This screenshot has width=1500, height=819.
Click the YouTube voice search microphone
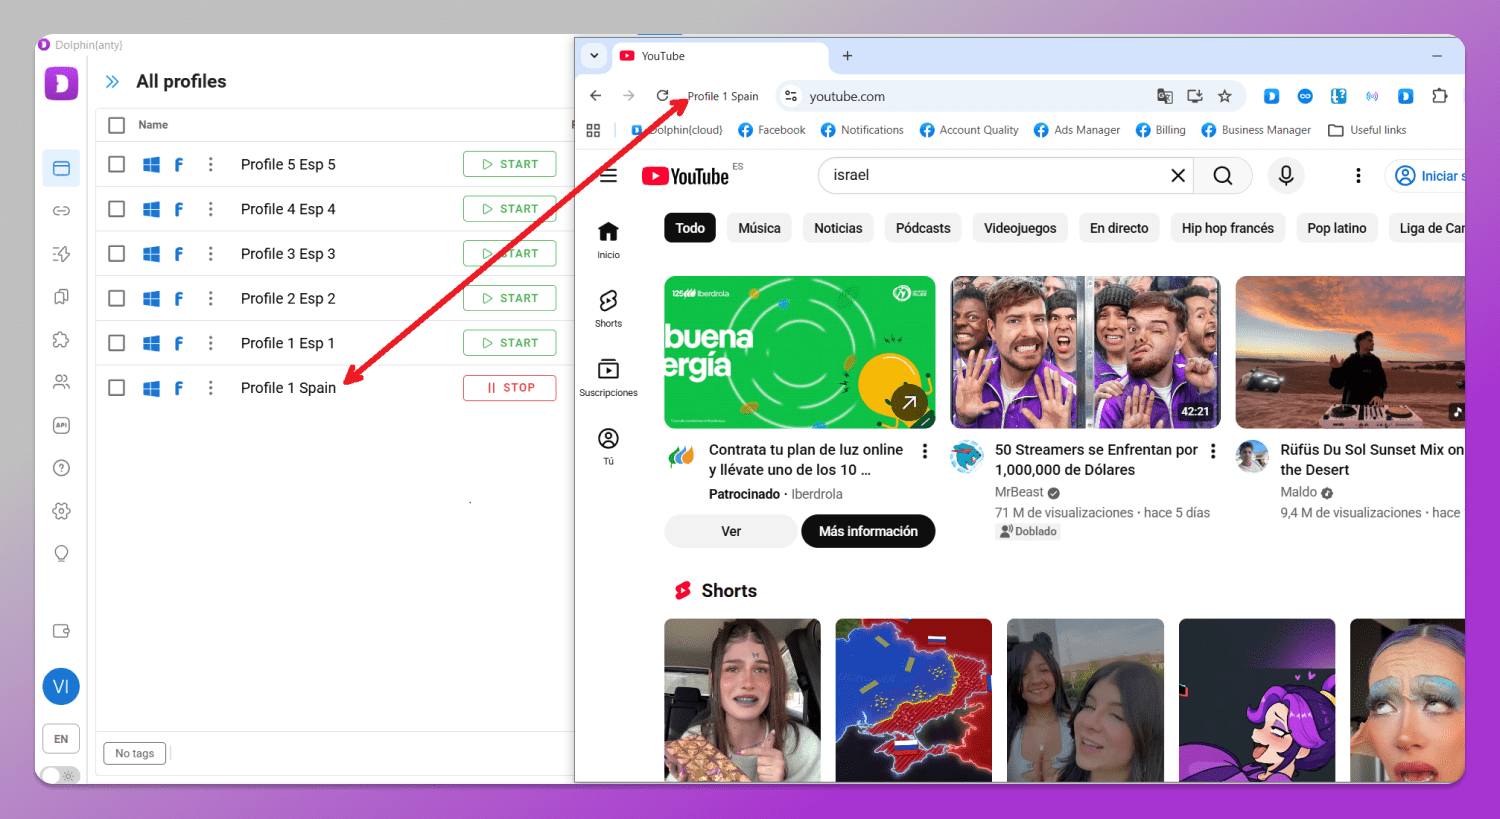(1286, 176)
